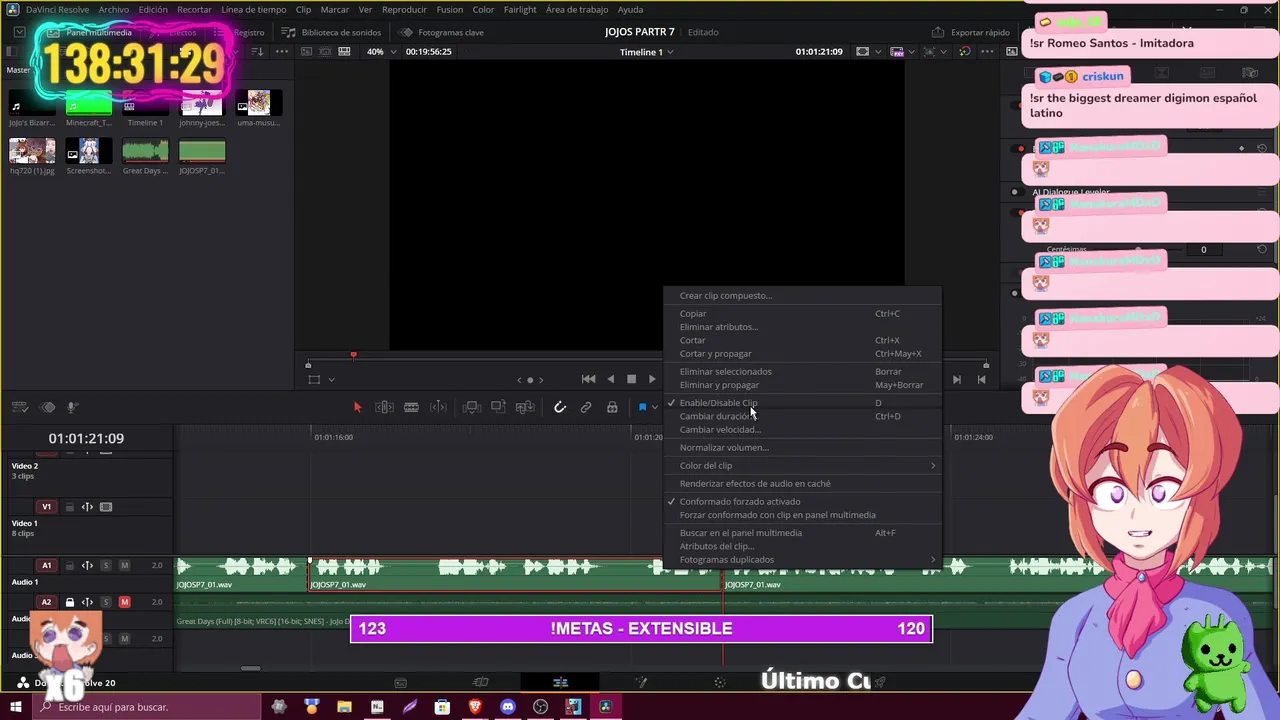
Task: Open the media pool three-dots options menu
Action: (282, 51)
